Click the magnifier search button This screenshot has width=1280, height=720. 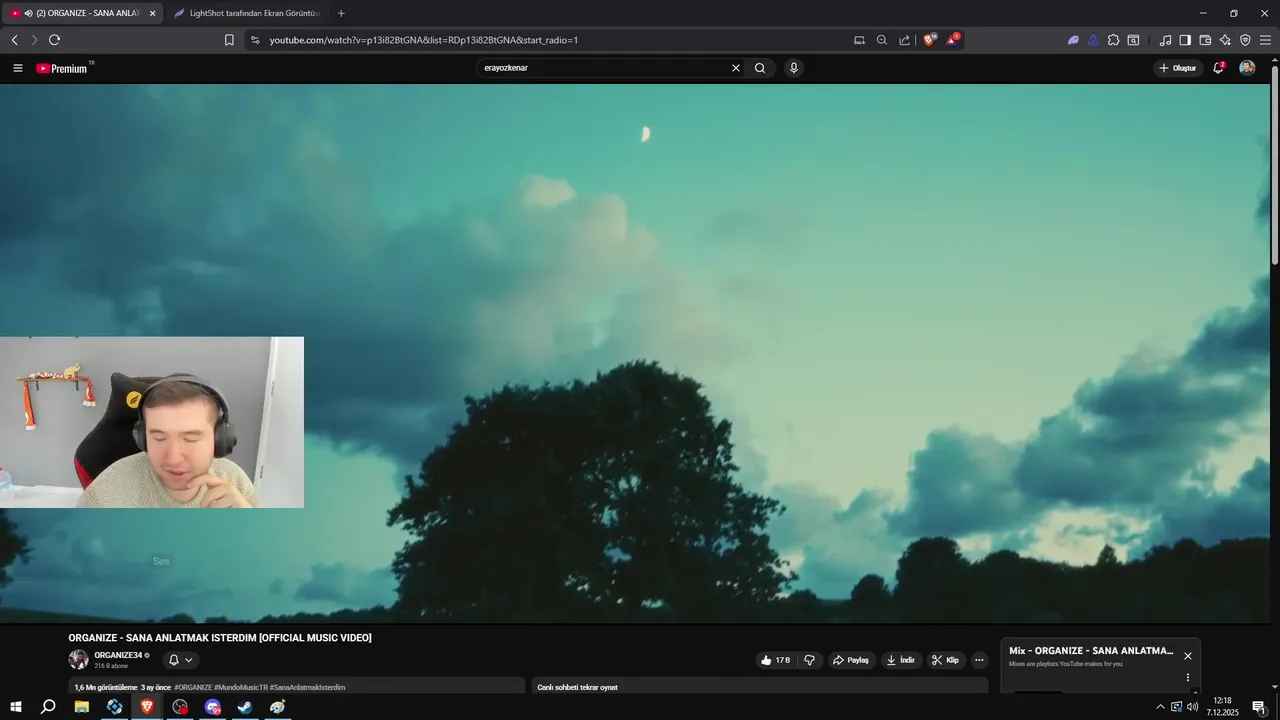760,68
